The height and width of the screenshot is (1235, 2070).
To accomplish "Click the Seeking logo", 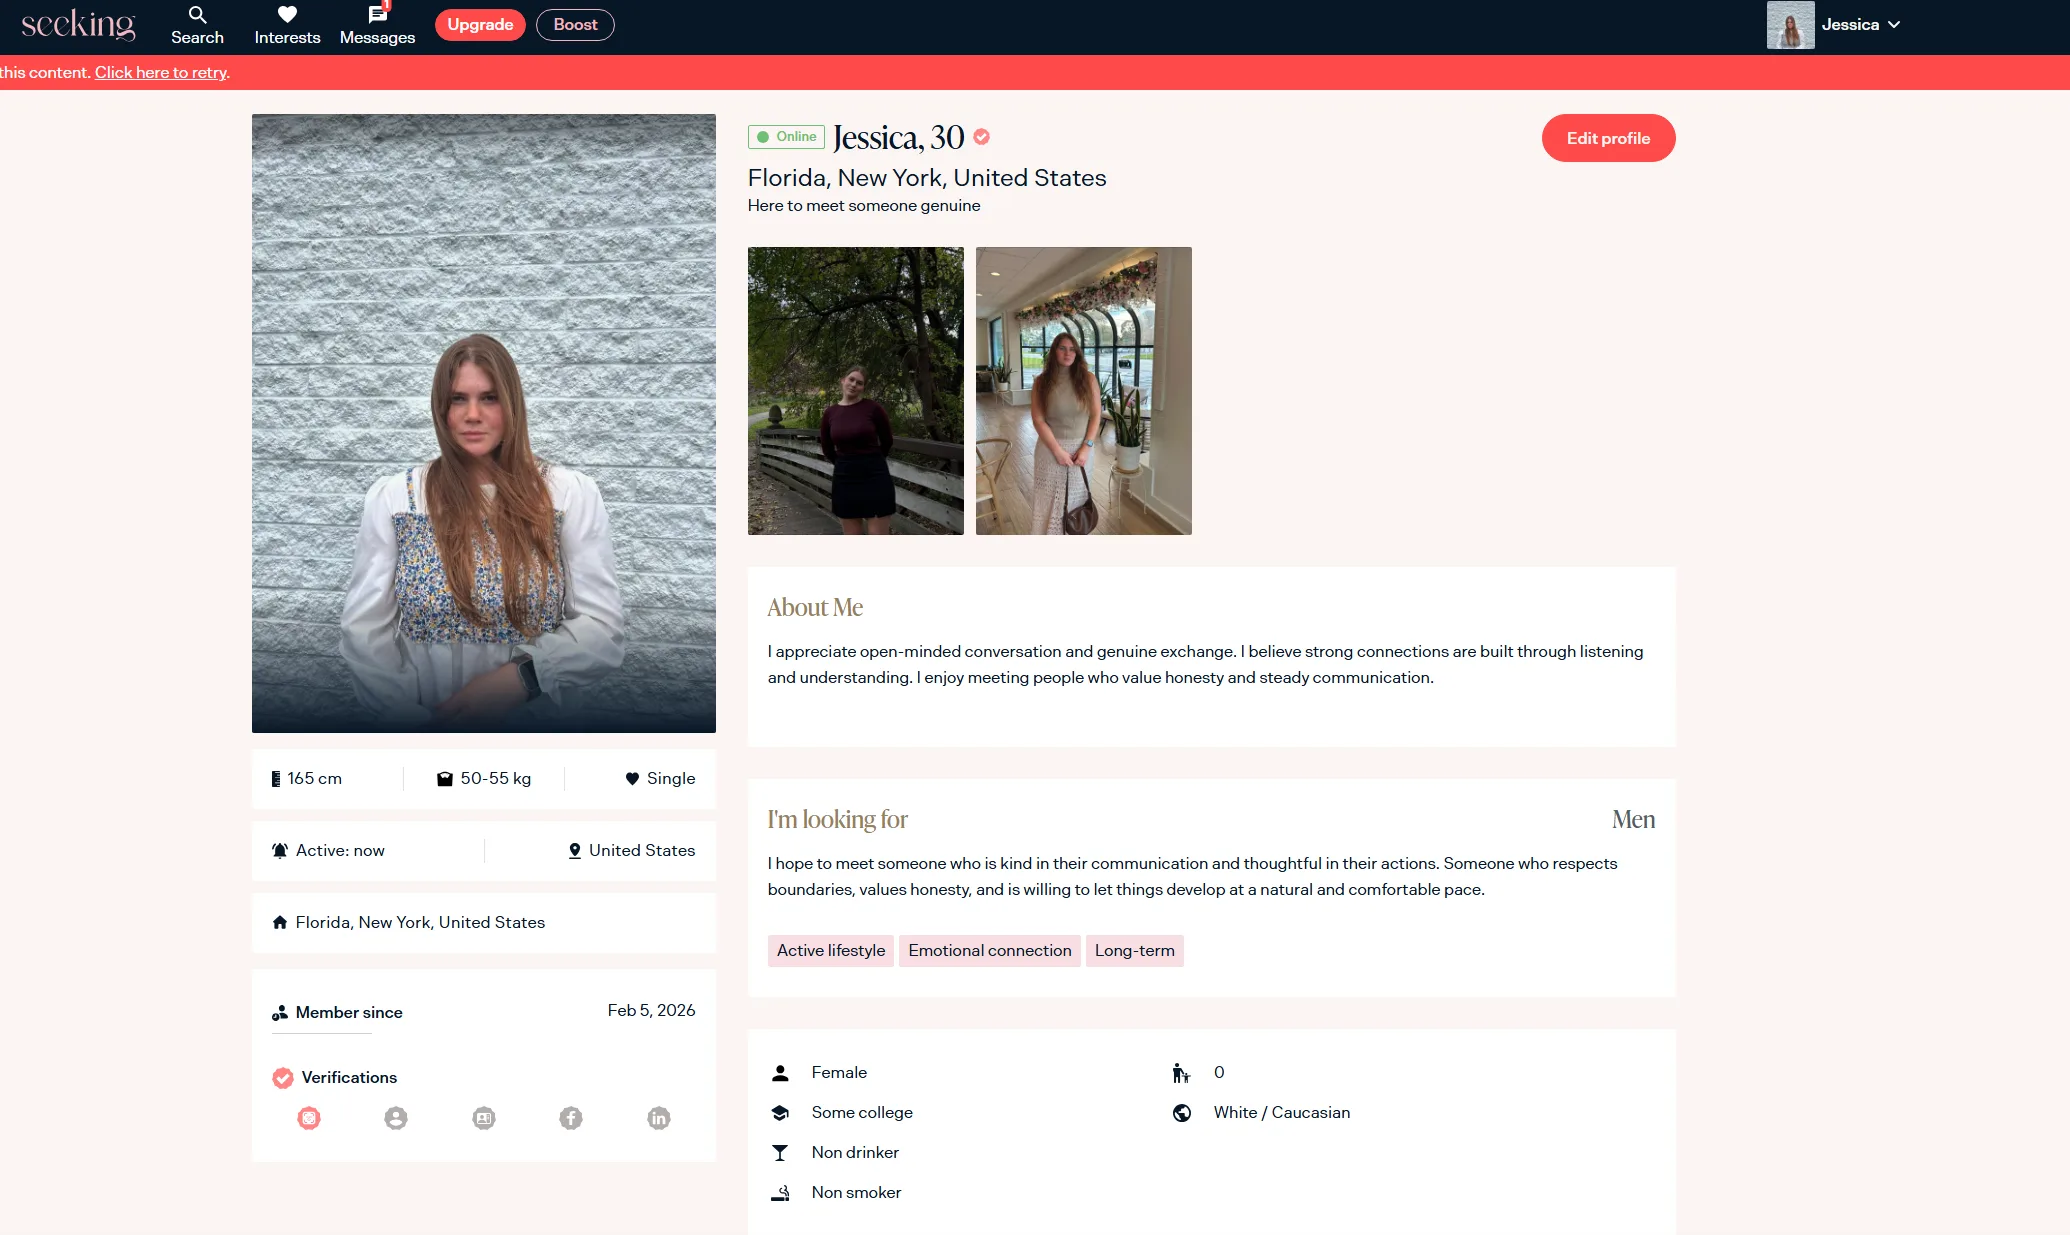I will coord(78,24).
